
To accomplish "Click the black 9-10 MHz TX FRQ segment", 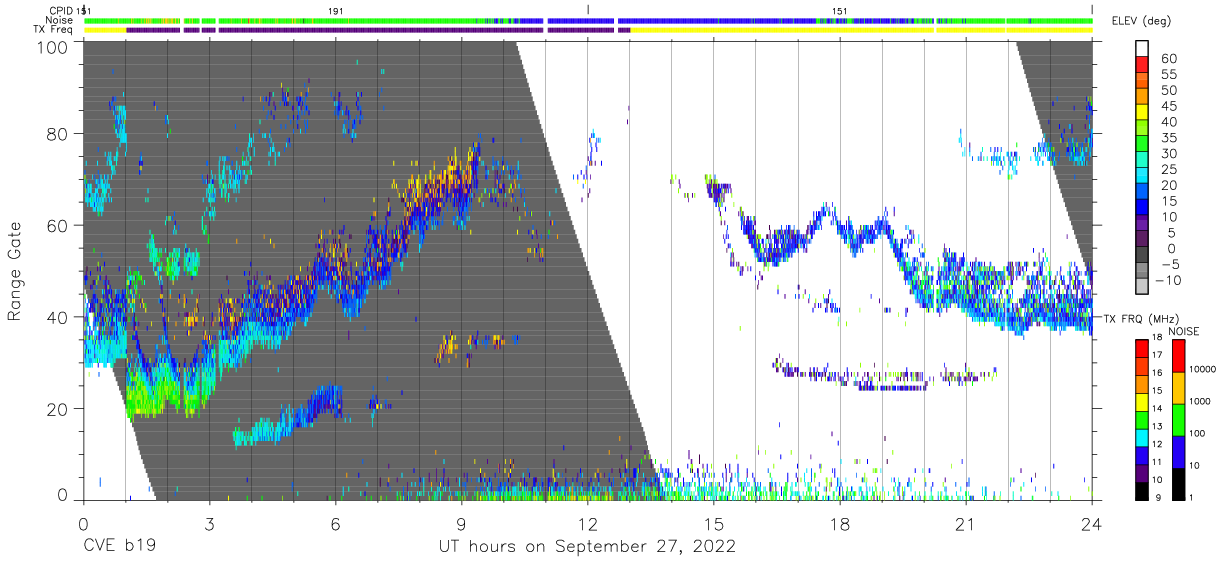I will [1141, 490].
